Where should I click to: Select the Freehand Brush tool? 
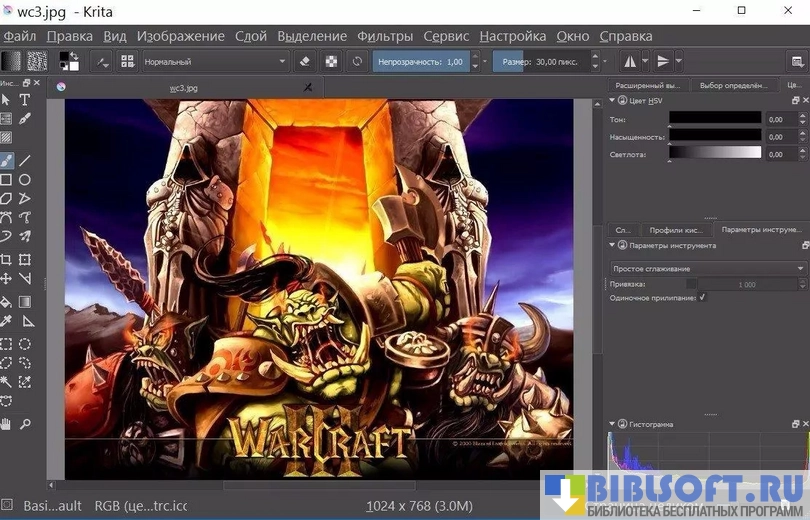point(7,159)
